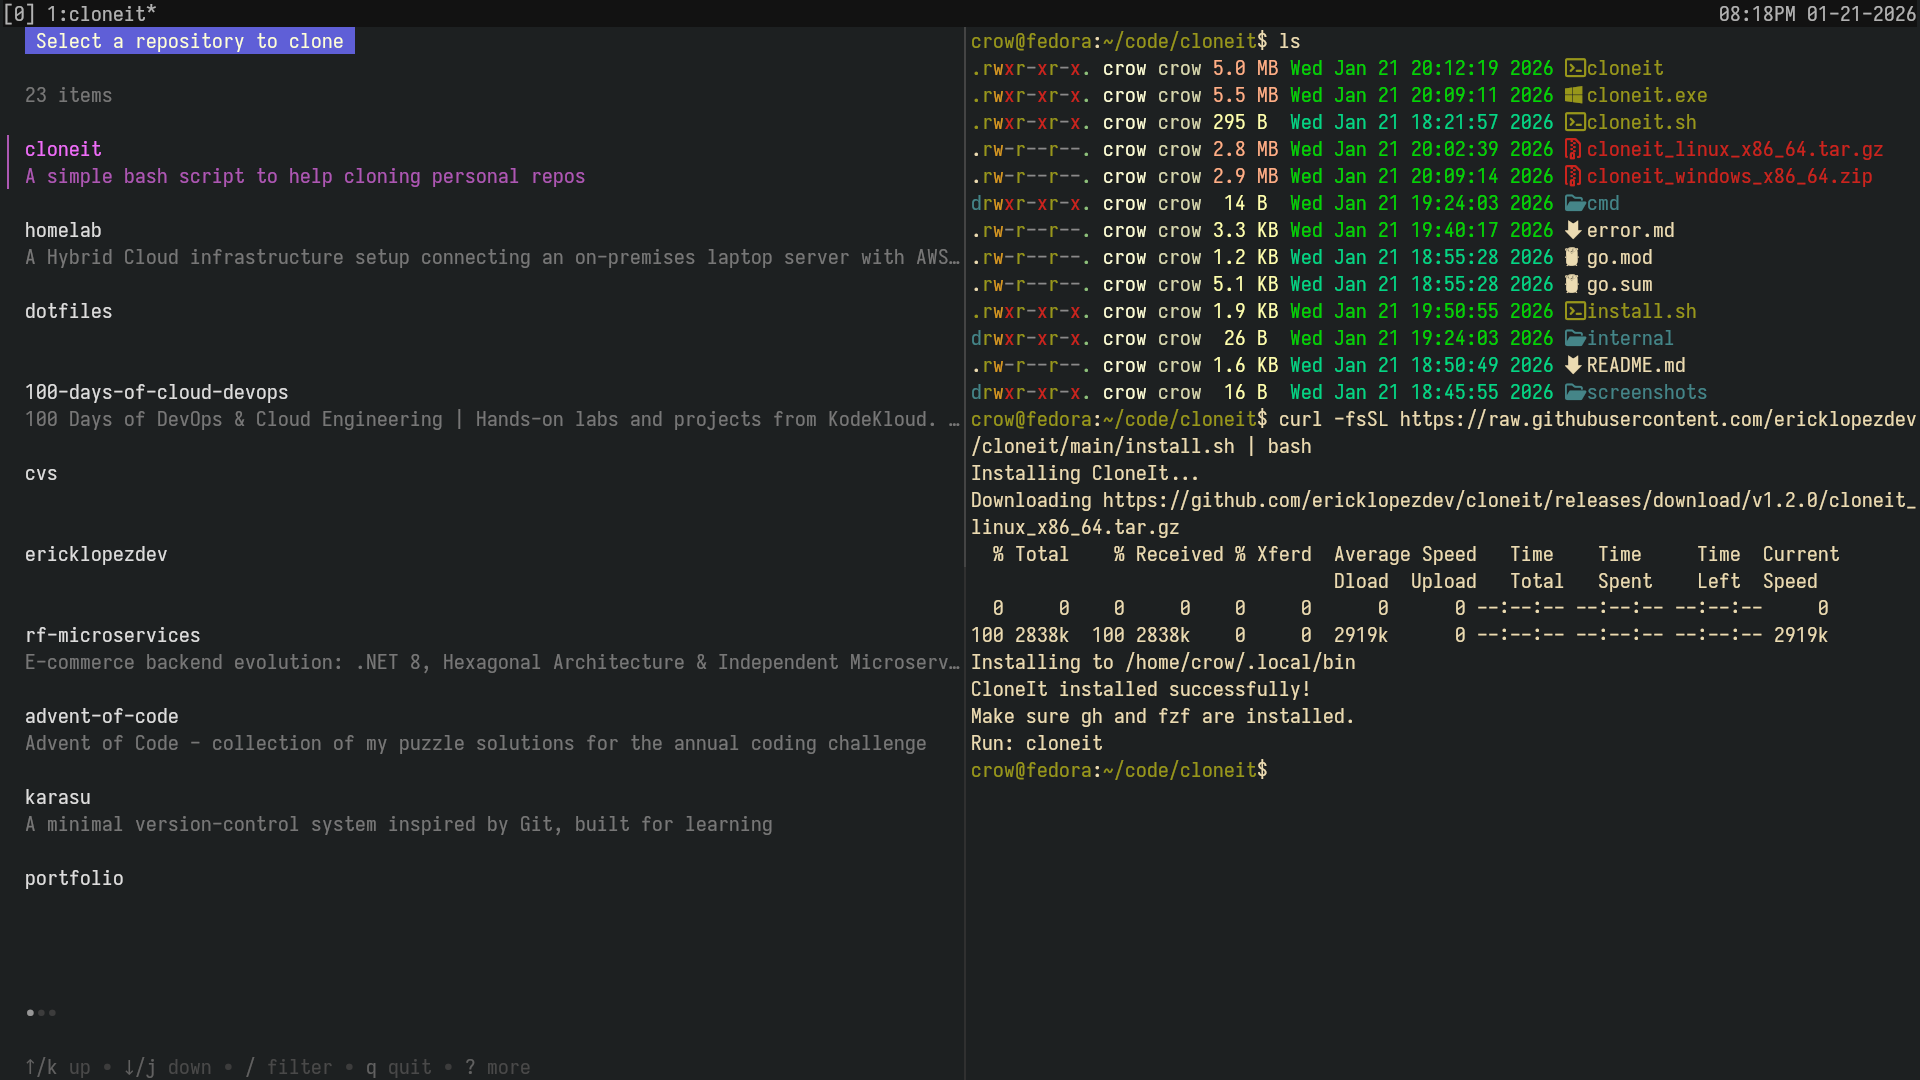The width and height of the screenshot is (1920, 1080).
Task: Select the homelab repository entry
Action: [x=63, y=230]
